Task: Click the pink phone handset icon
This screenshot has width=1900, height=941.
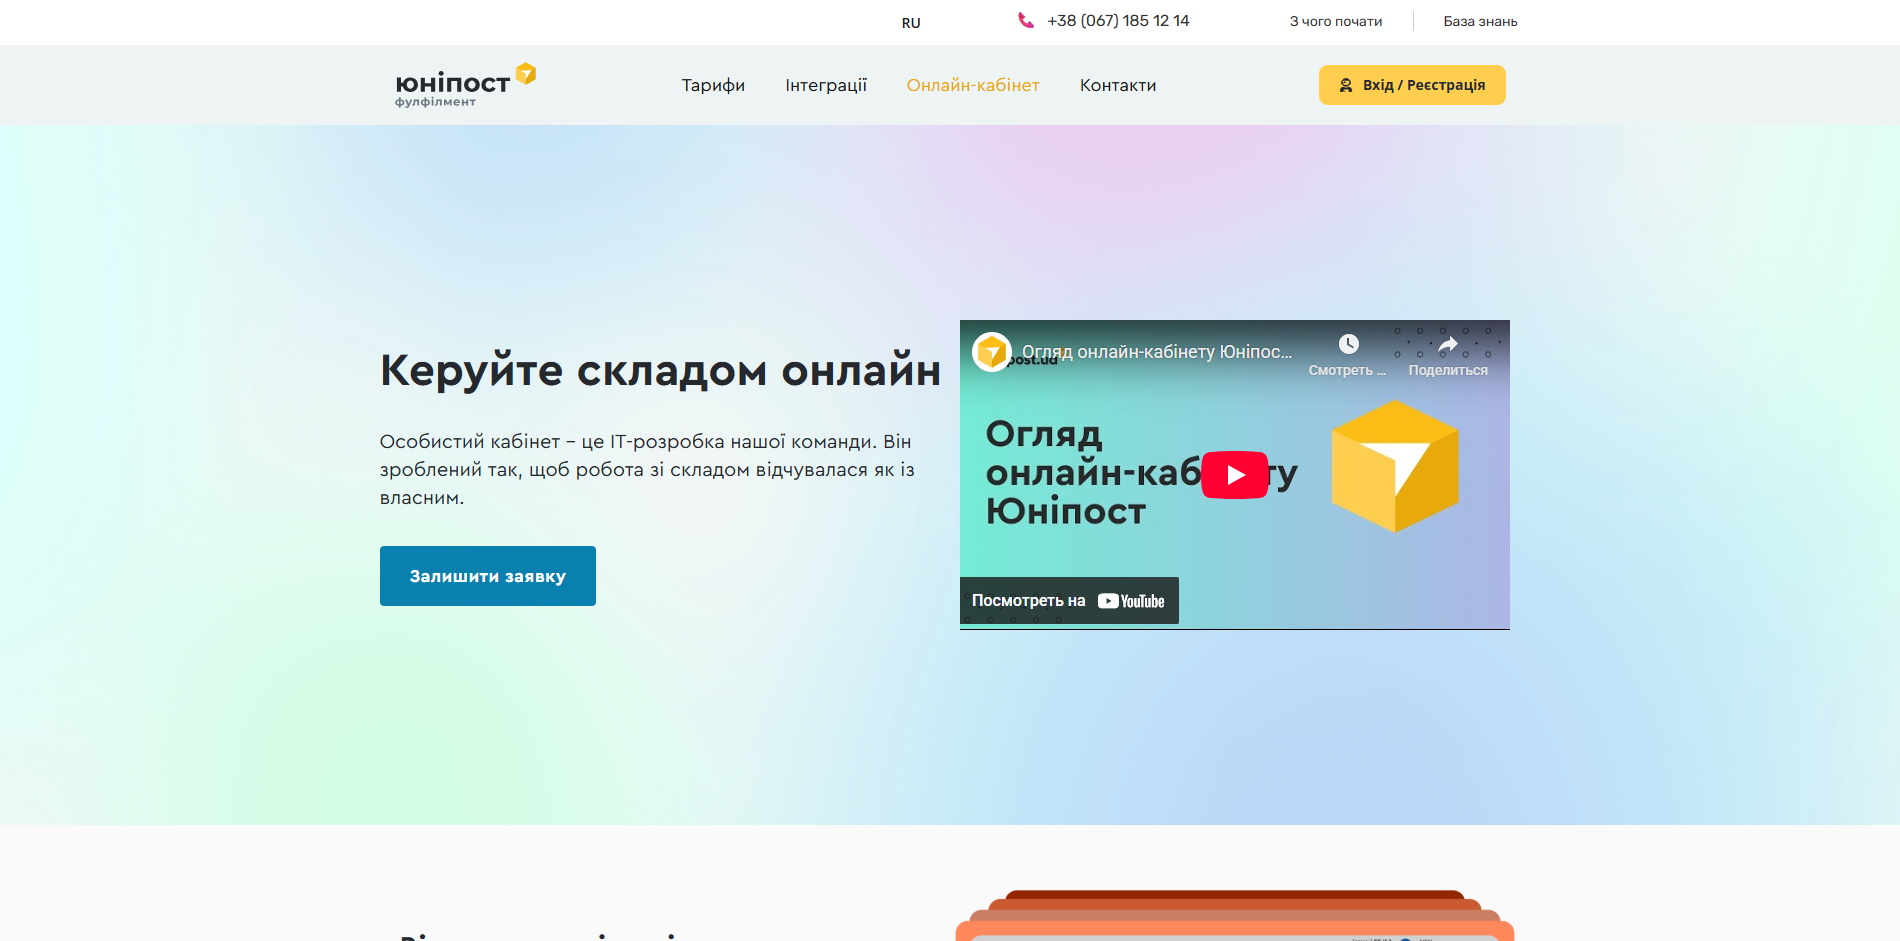Action: point(1025,20)
